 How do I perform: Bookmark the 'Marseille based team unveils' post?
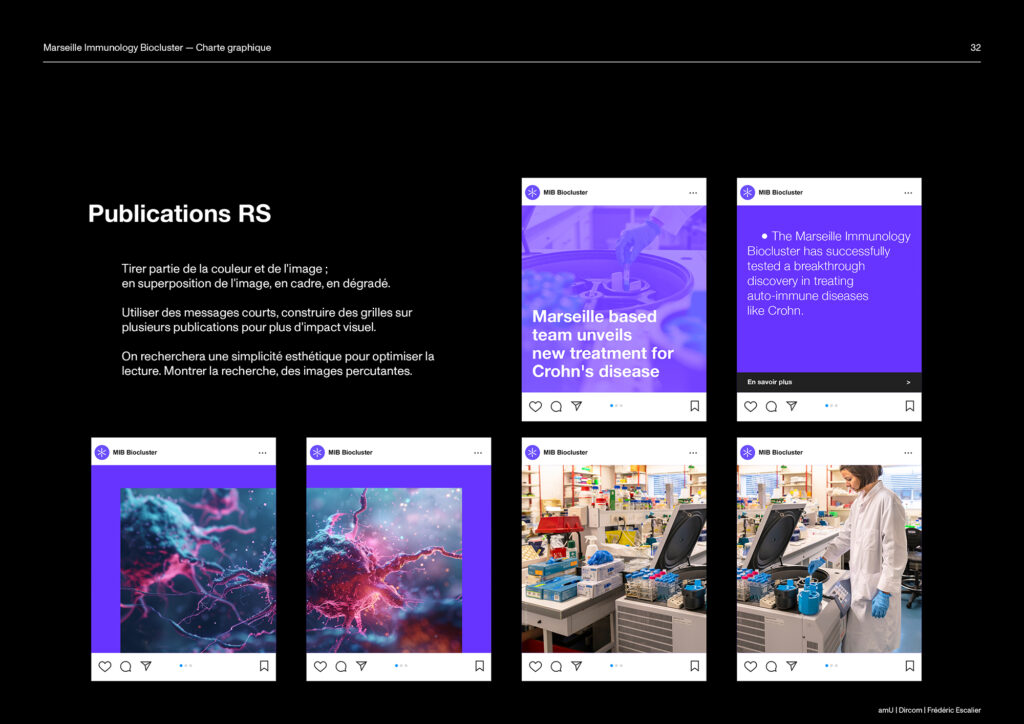(695, 406)
